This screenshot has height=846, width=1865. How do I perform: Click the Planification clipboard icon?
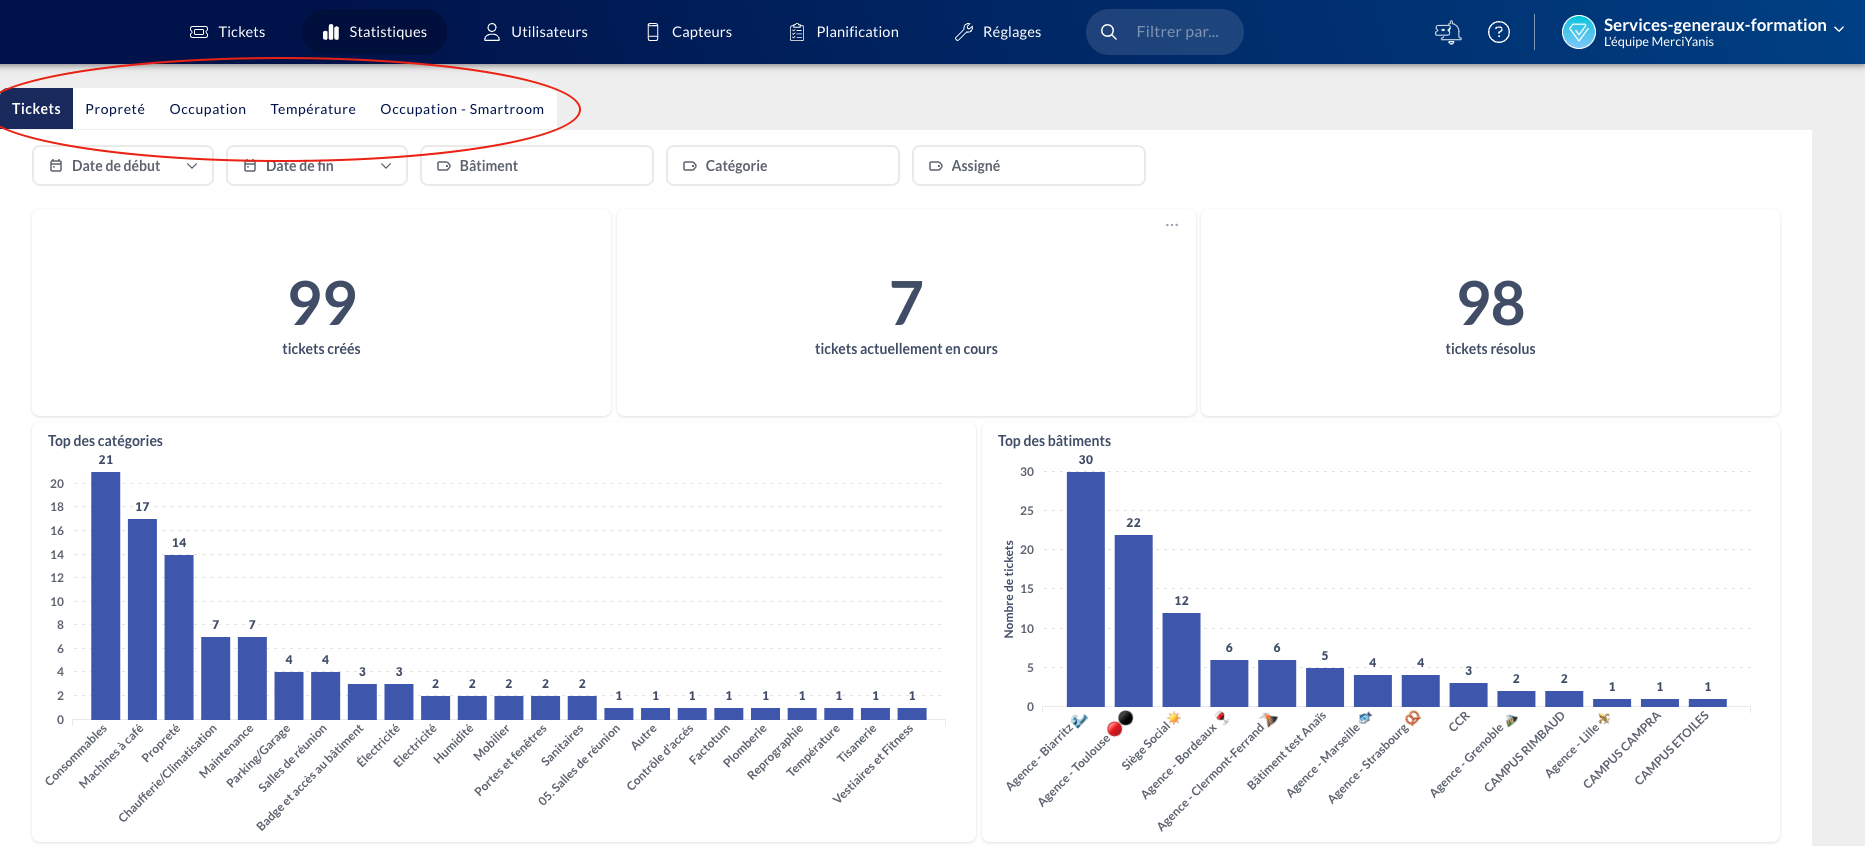pyautogui.click(x=797, y=32)
